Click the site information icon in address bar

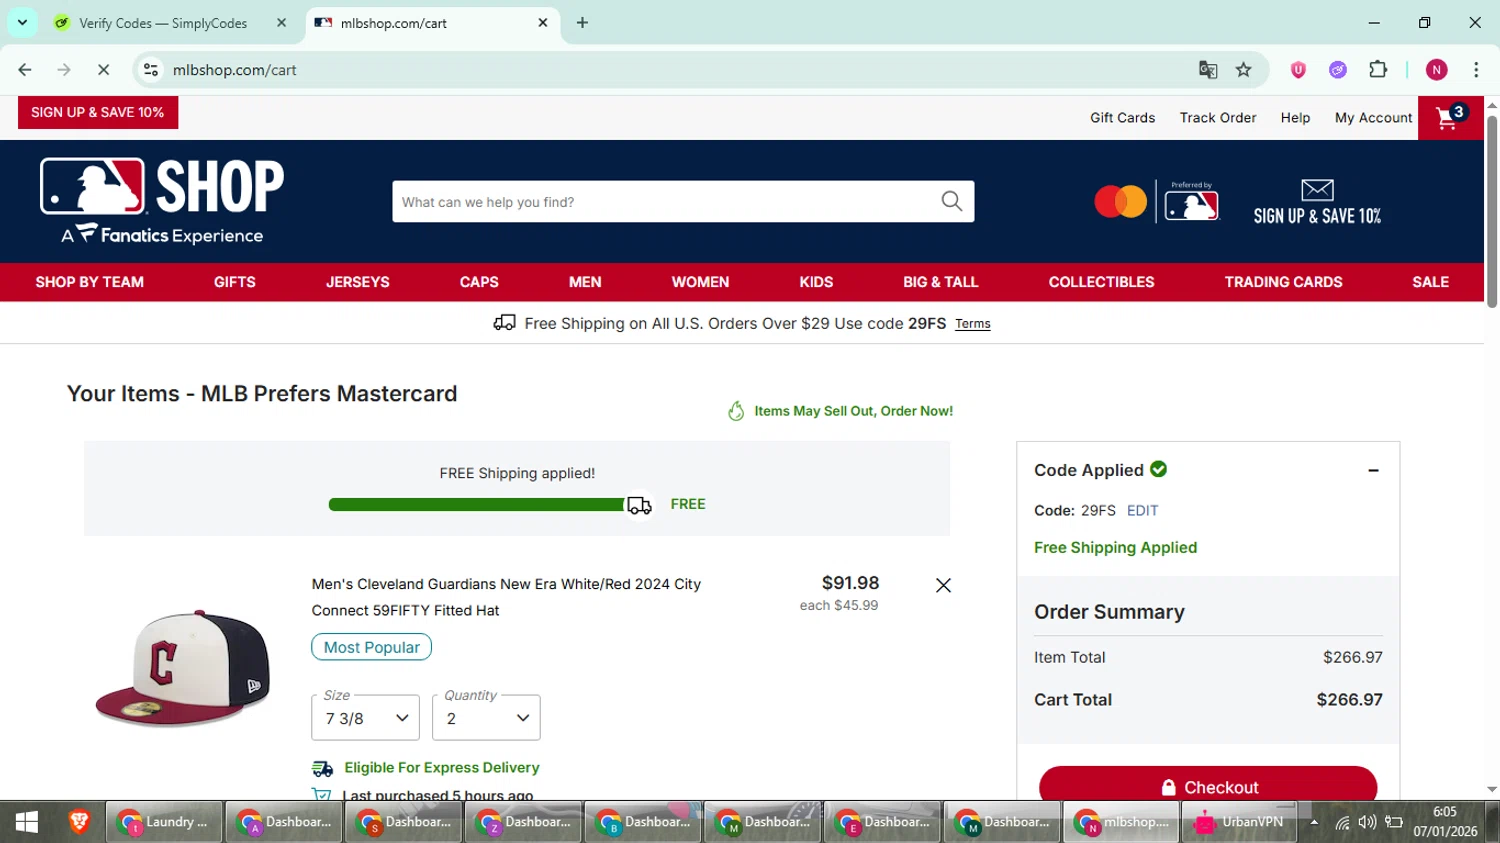coord(151,70)
